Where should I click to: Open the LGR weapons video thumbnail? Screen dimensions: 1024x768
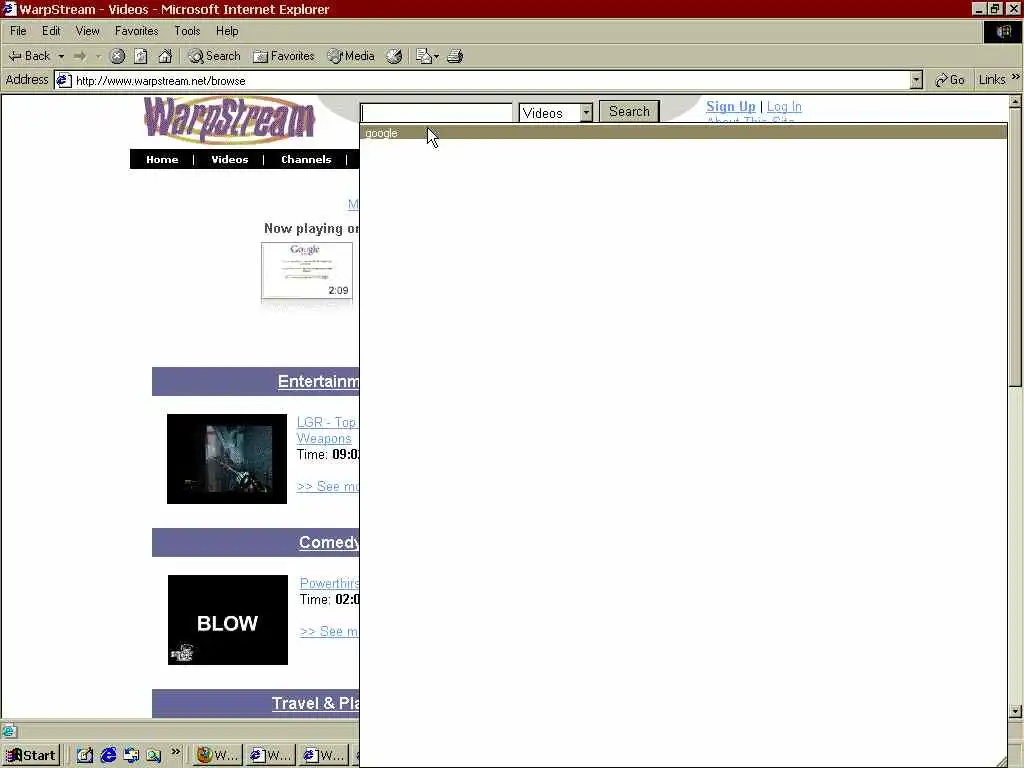tap(227, 458)
